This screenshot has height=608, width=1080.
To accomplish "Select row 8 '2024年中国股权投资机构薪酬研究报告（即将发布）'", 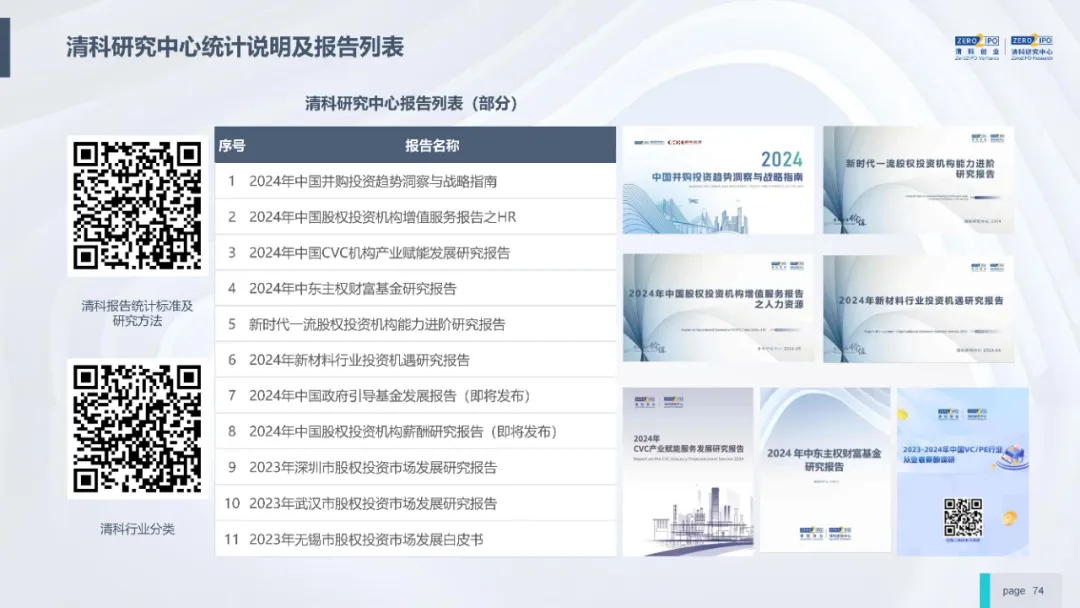I will click(415, 432).
